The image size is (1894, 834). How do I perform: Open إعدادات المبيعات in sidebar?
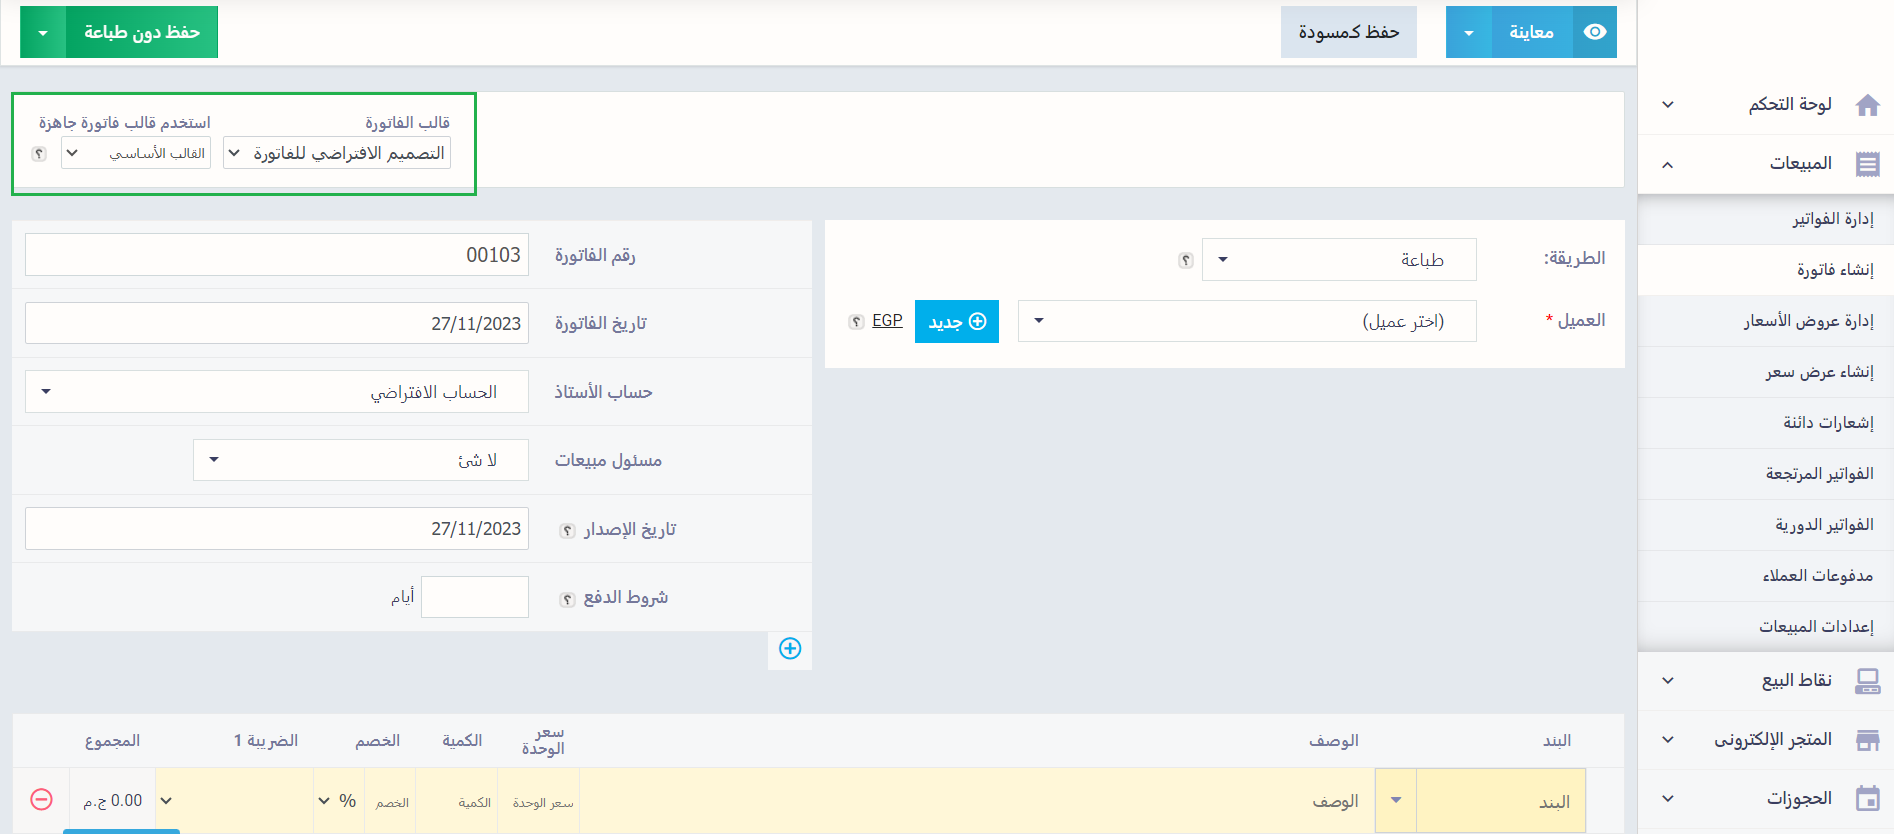(x=1816, y=627)
